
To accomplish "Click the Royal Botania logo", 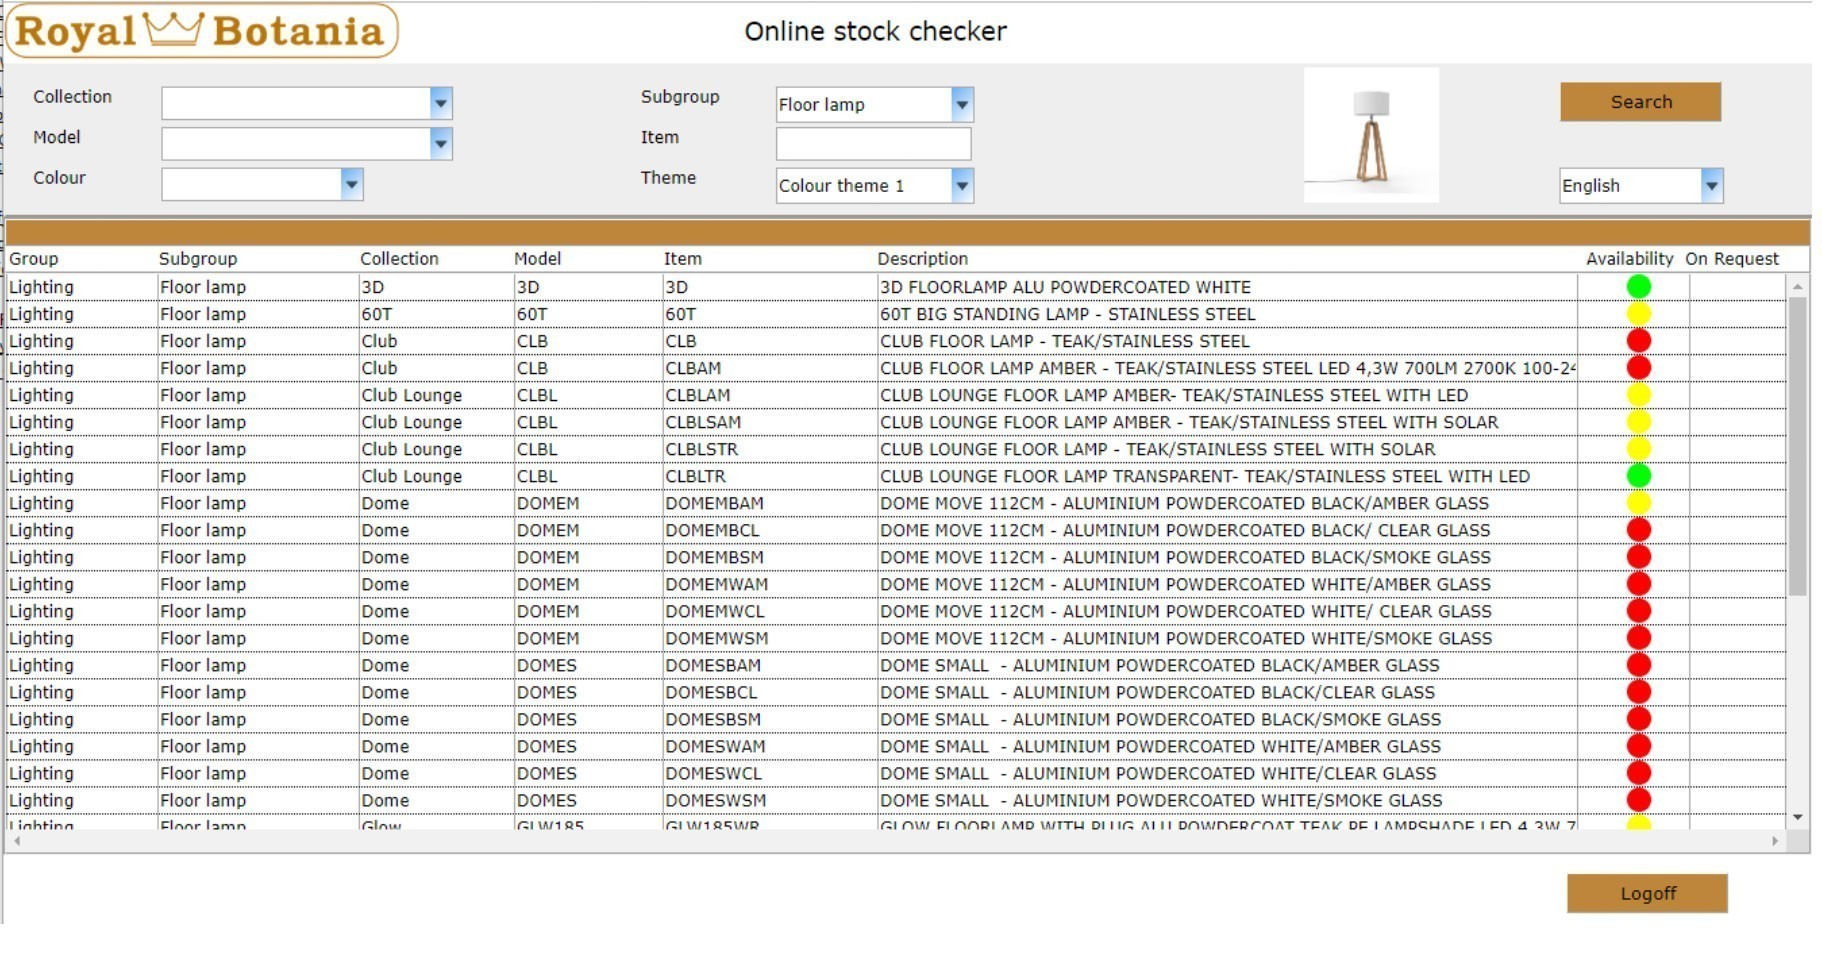I will [x=202, y=30].
